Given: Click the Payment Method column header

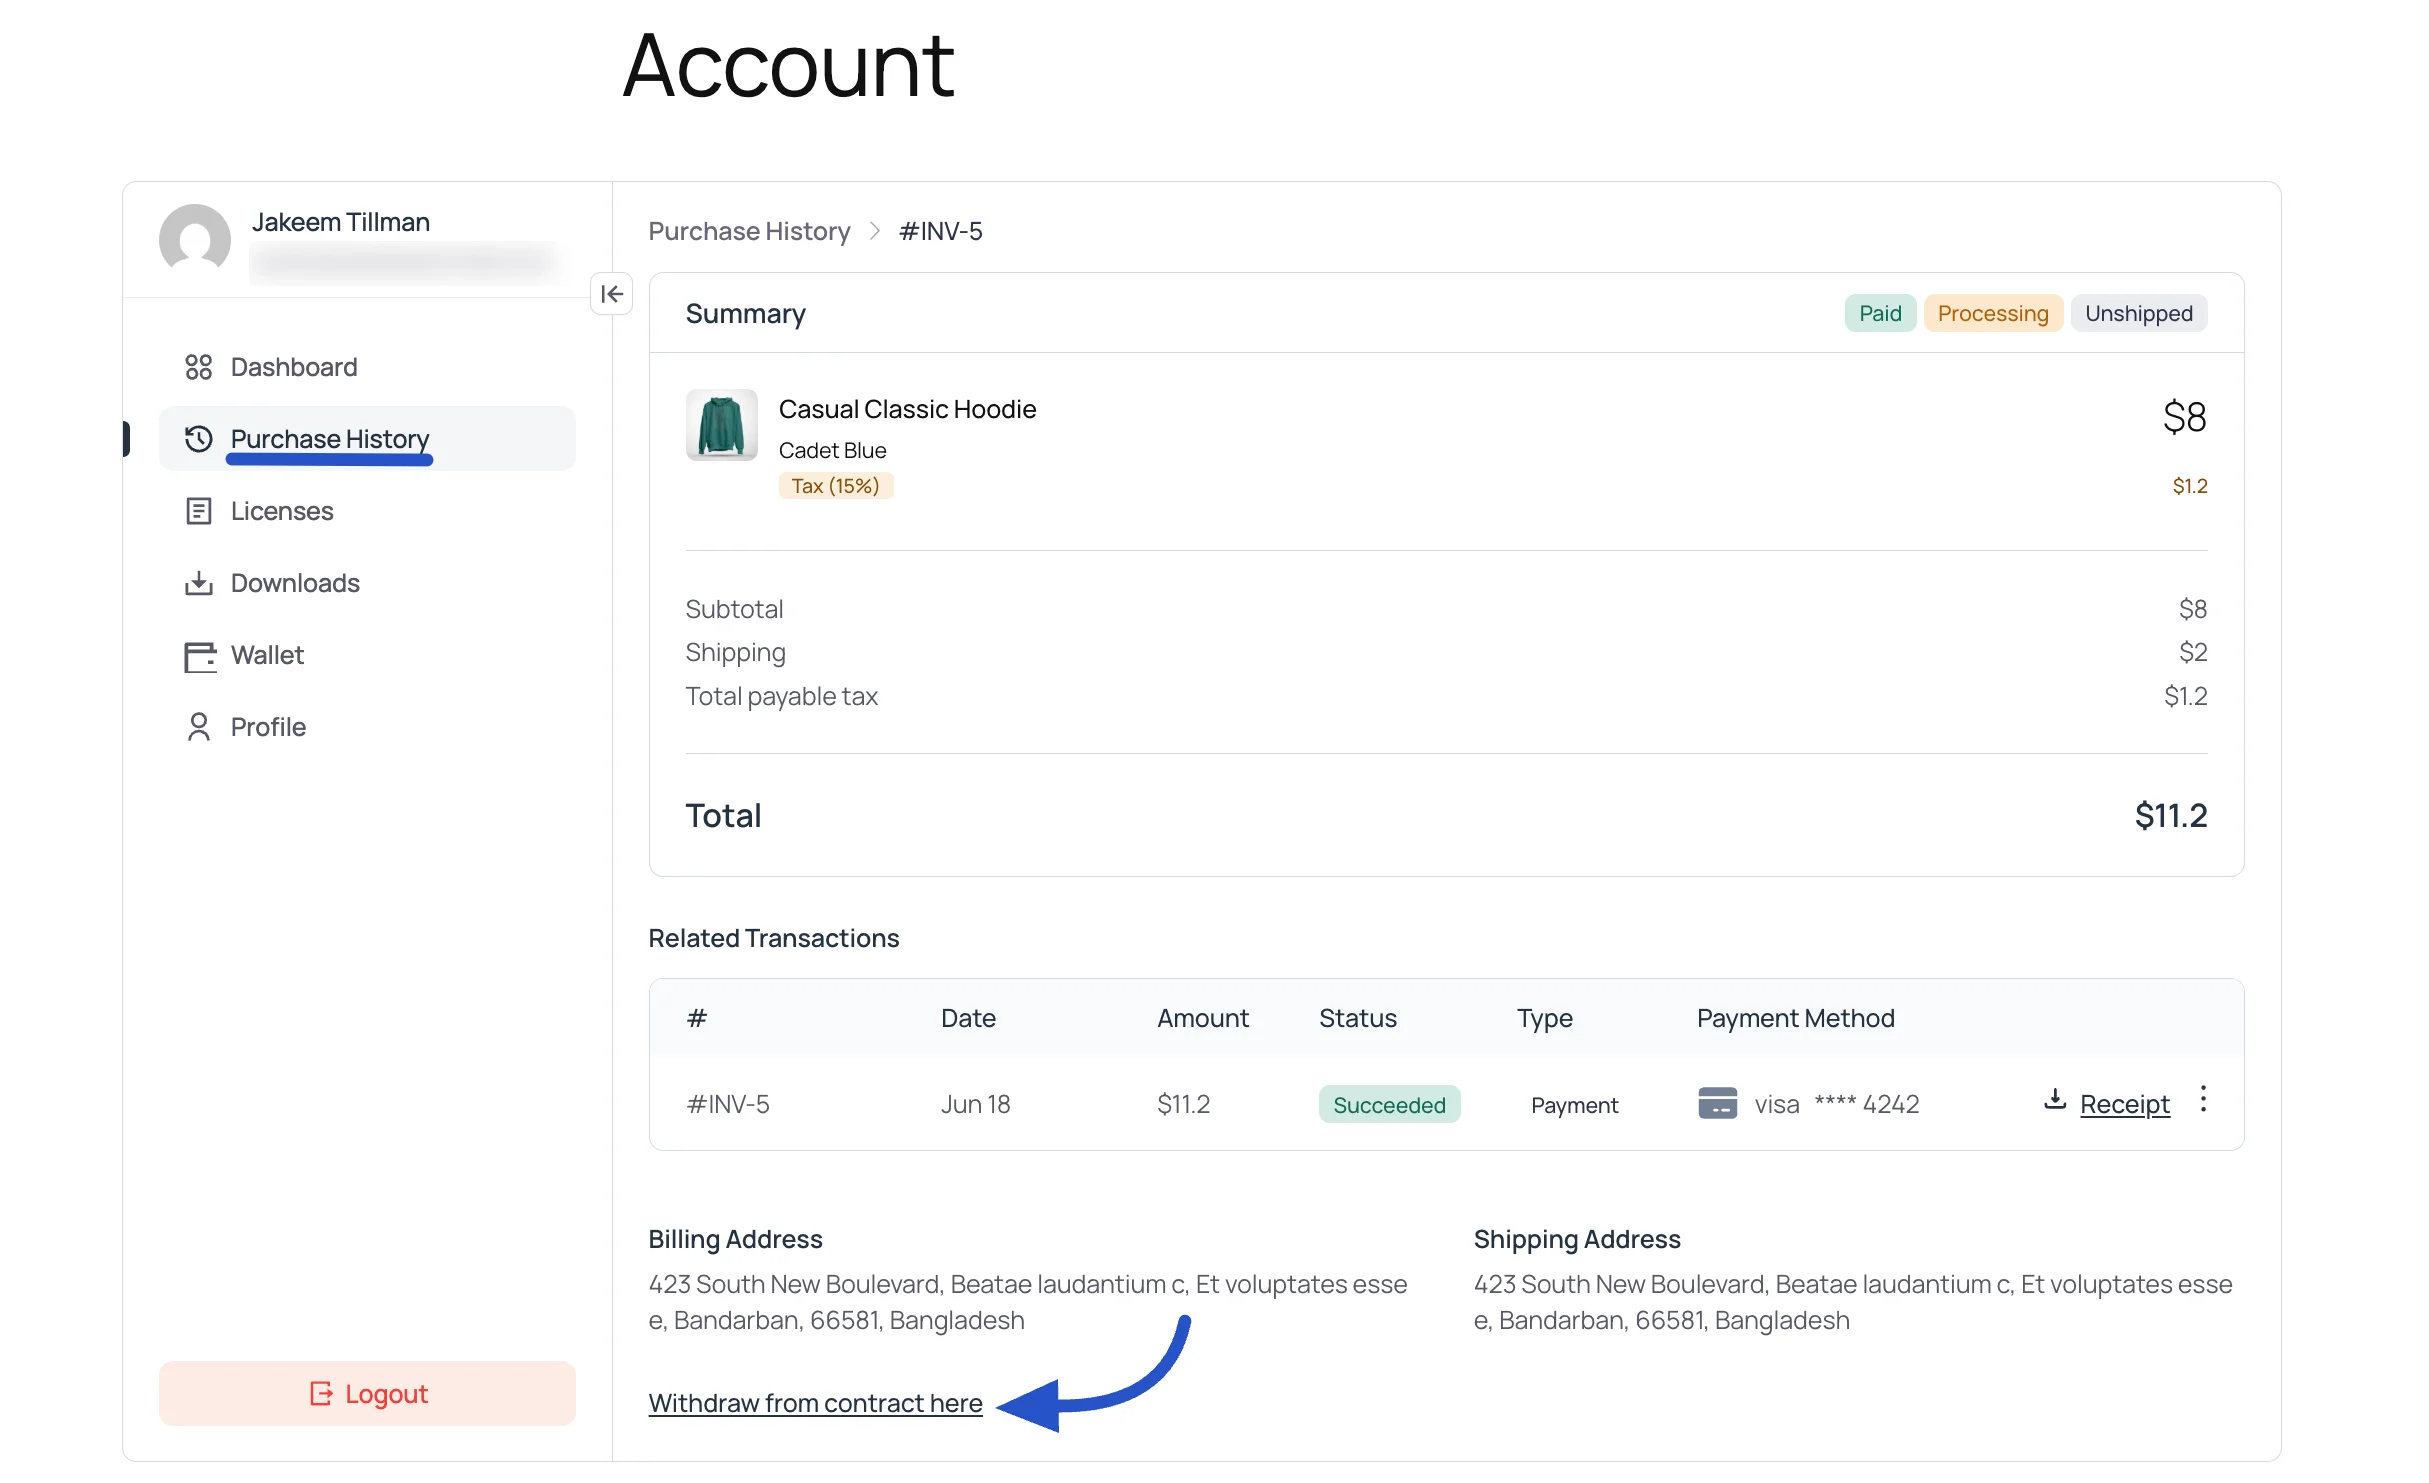Looking at the screenshot, I should click(x=1795, y=1018).
